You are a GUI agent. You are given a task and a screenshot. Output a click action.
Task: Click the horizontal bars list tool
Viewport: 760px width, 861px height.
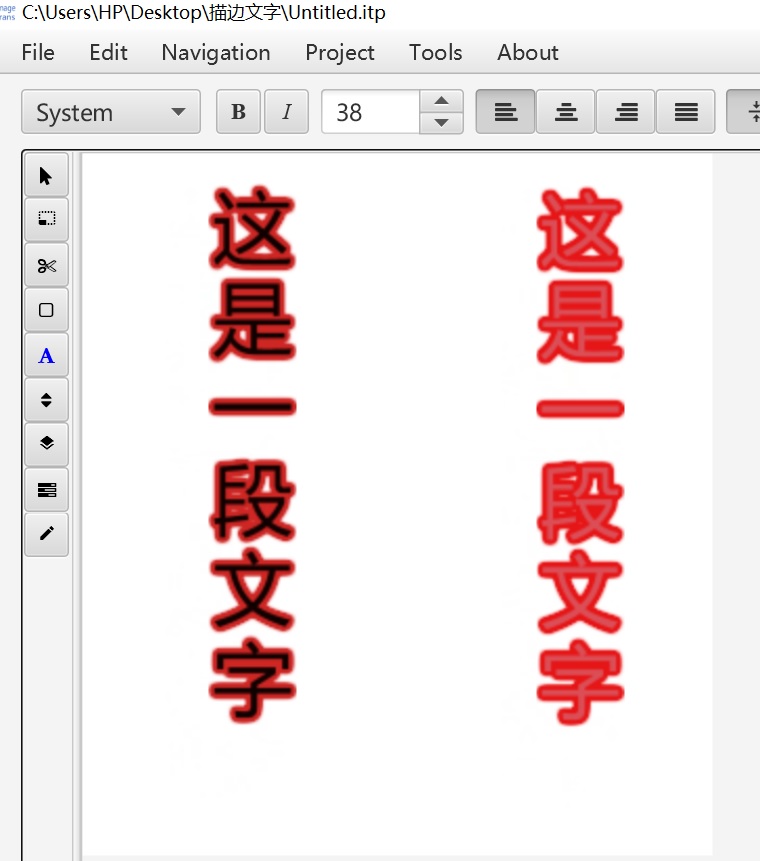pyautogui.click(x=46, y=489)
